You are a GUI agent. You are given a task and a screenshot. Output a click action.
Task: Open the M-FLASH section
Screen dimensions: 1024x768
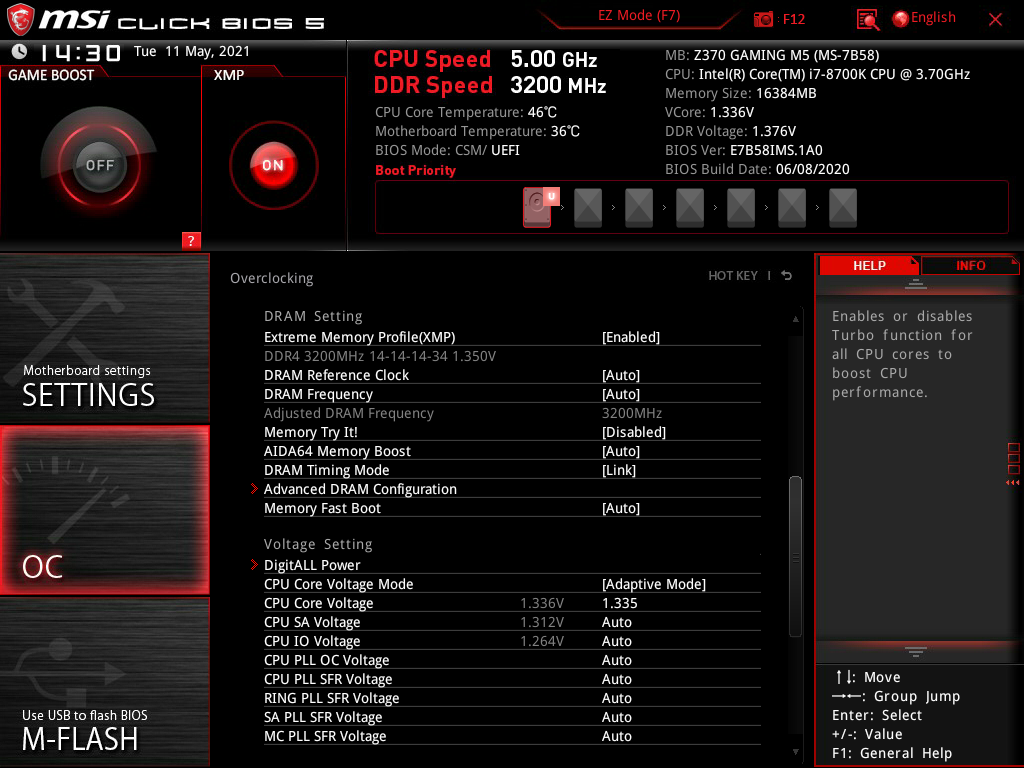pos(104,682)
